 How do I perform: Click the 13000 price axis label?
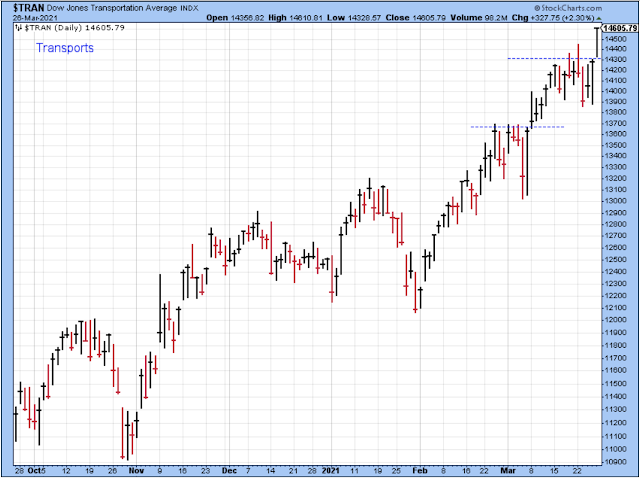[x=614, y=201]
